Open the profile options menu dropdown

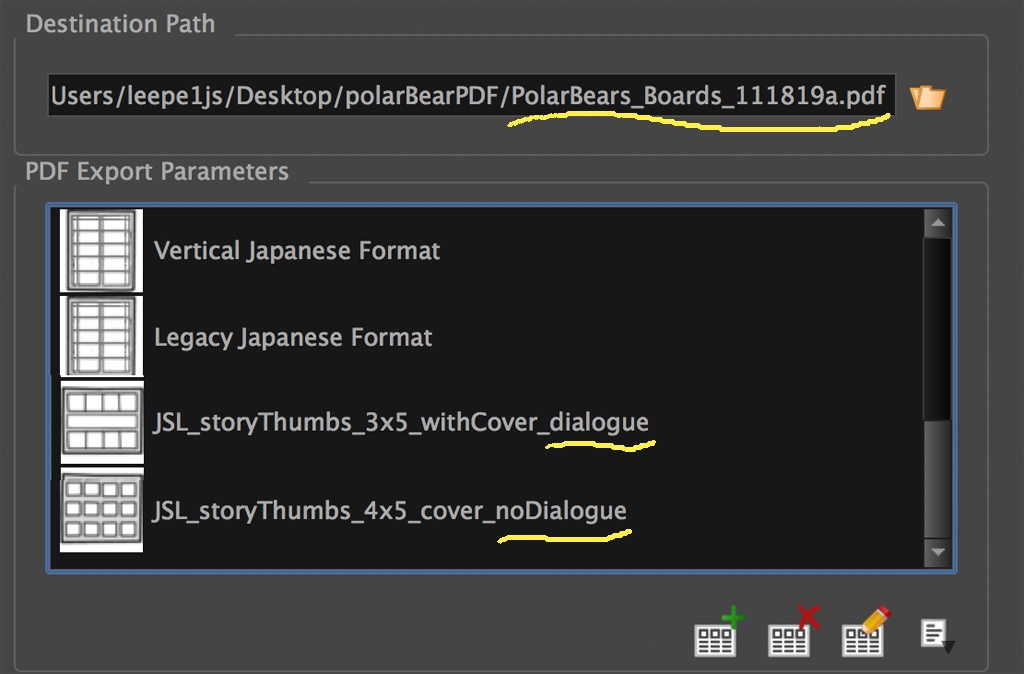(x=937, y=634)
